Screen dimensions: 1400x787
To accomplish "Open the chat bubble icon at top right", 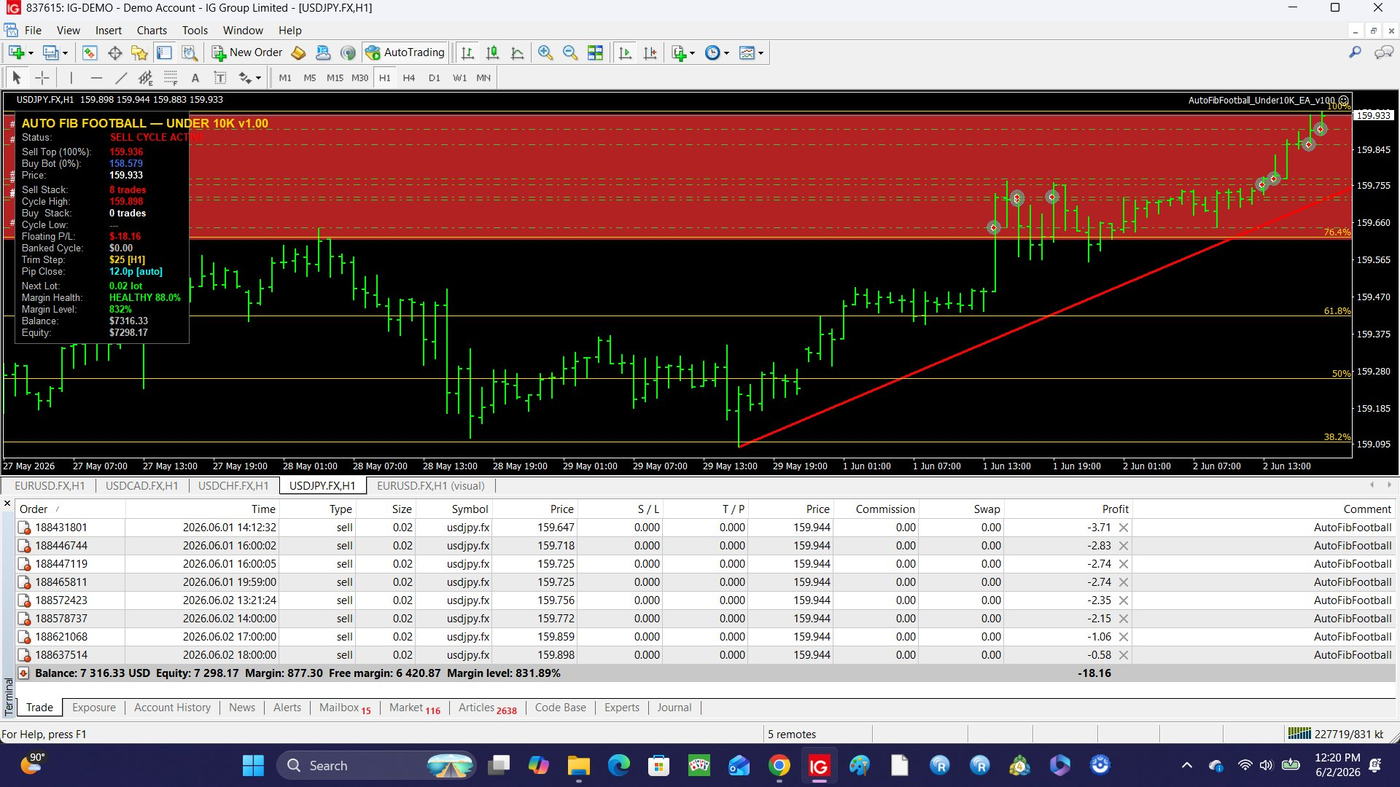I will pyautogui.click(x=1383, y=52).
